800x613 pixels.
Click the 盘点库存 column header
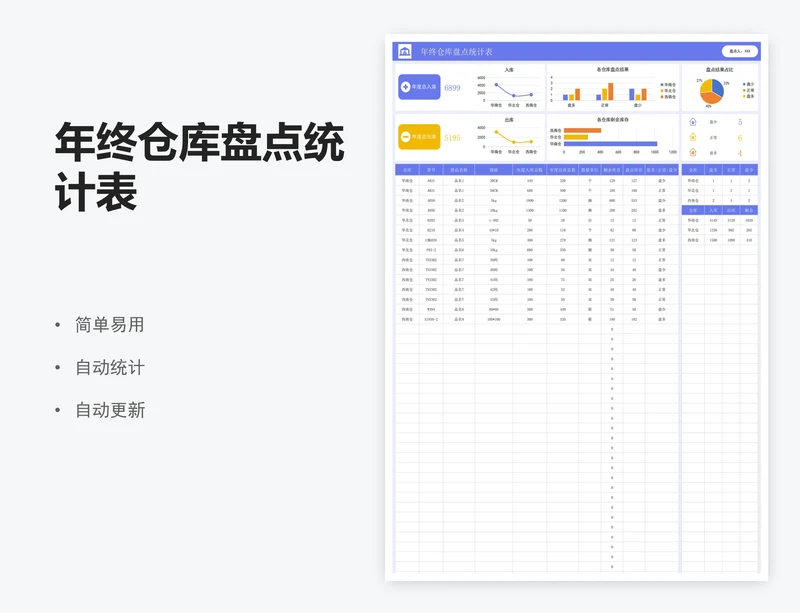634,170
